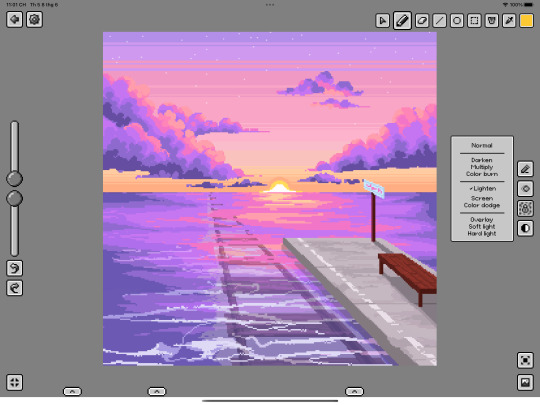
Task: Open the settings gear
Action: coord(34,19)
